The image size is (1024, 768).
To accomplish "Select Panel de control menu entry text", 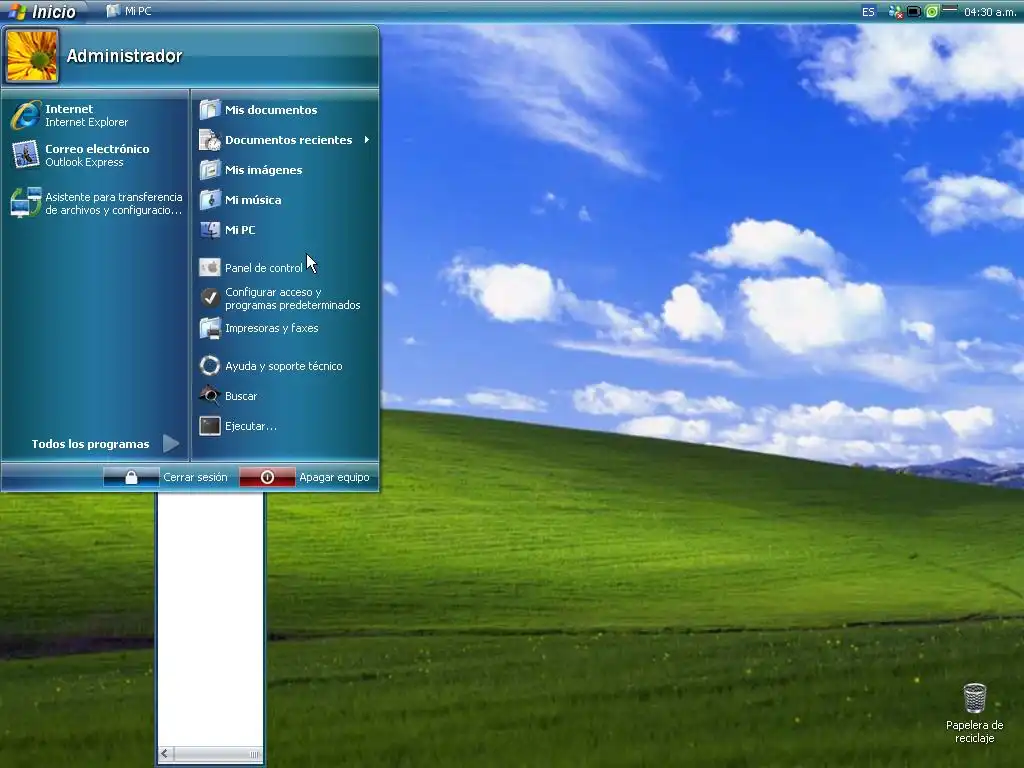I will point(264,268).
